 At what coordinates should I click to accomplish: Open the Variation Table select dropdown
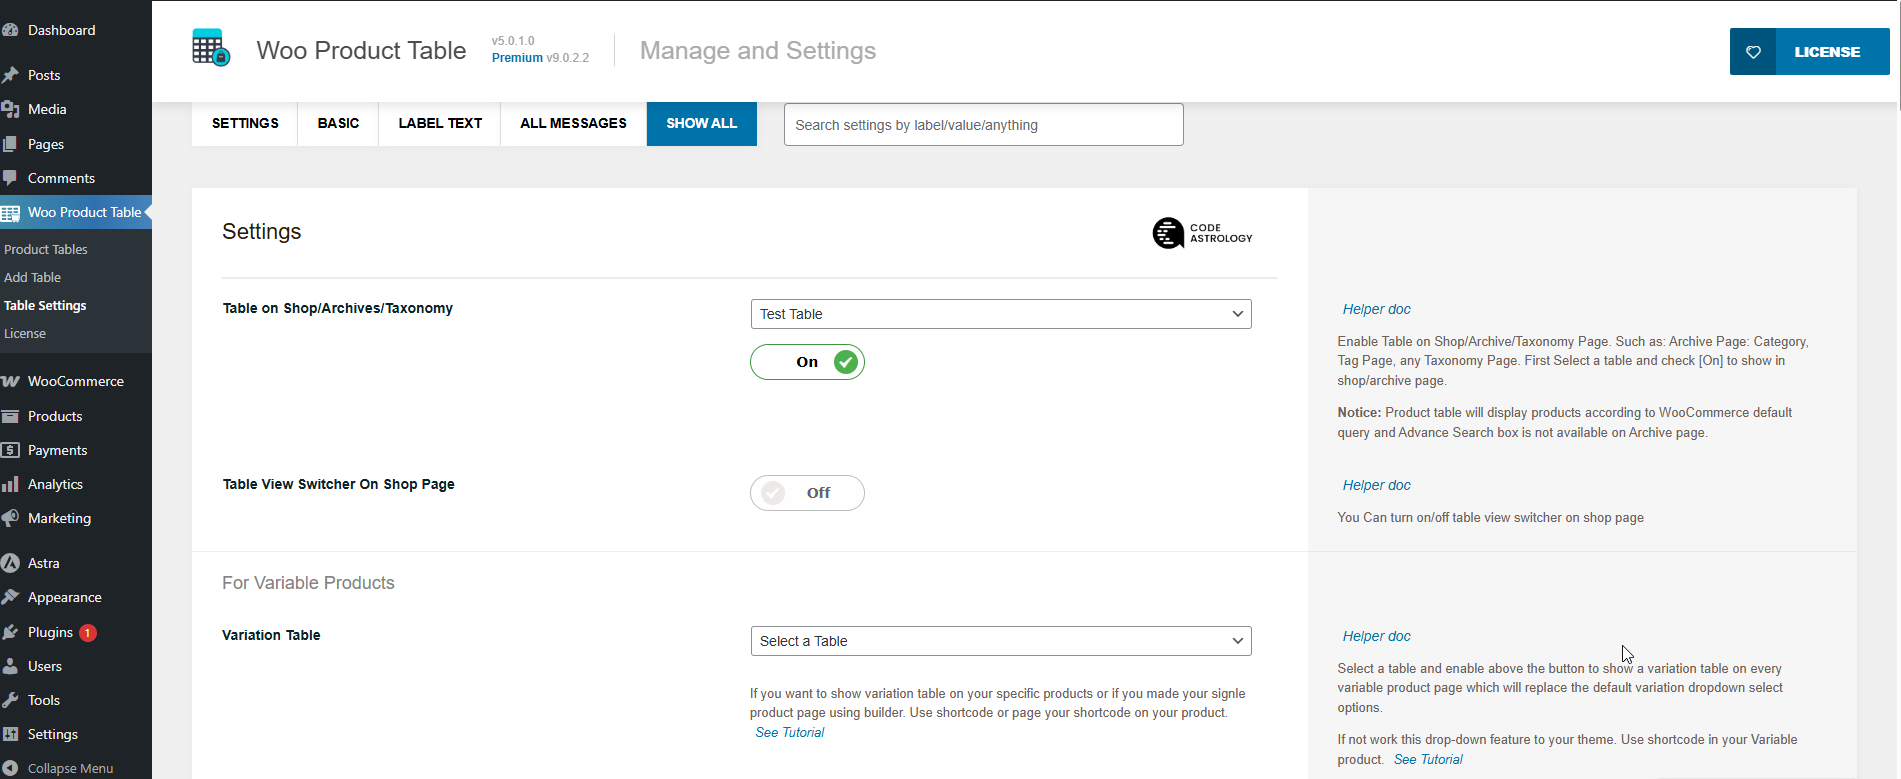pos(1001,641)
